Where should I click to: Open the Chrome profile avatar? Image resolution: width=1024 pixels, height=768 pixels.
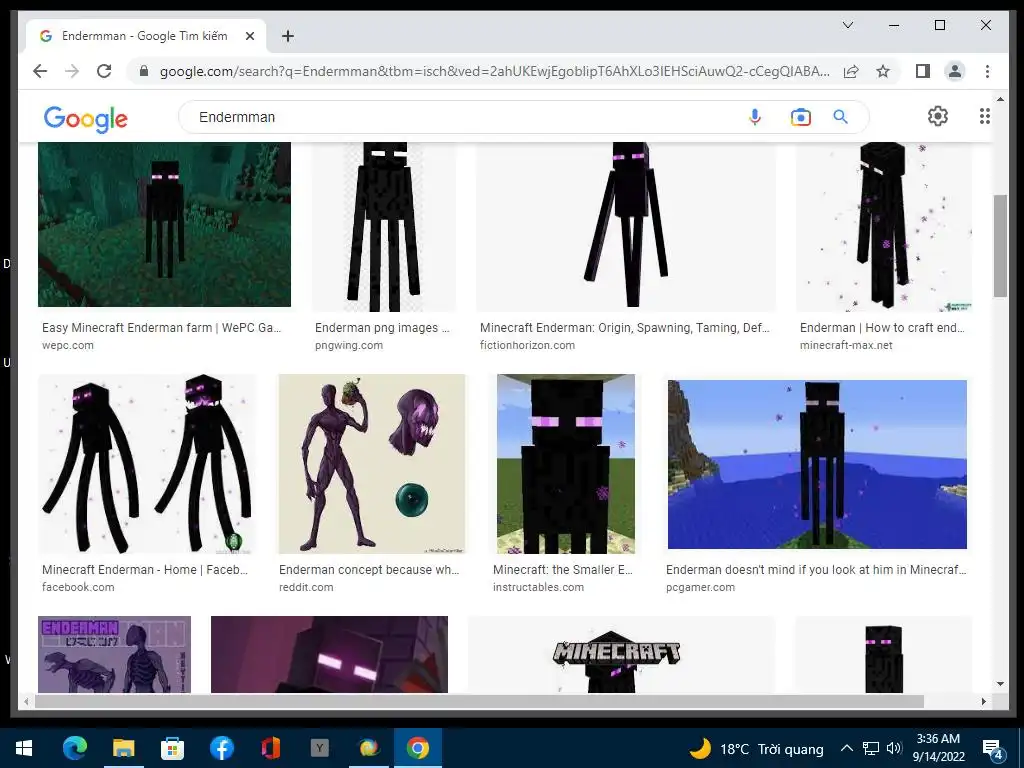pos(955,71)
